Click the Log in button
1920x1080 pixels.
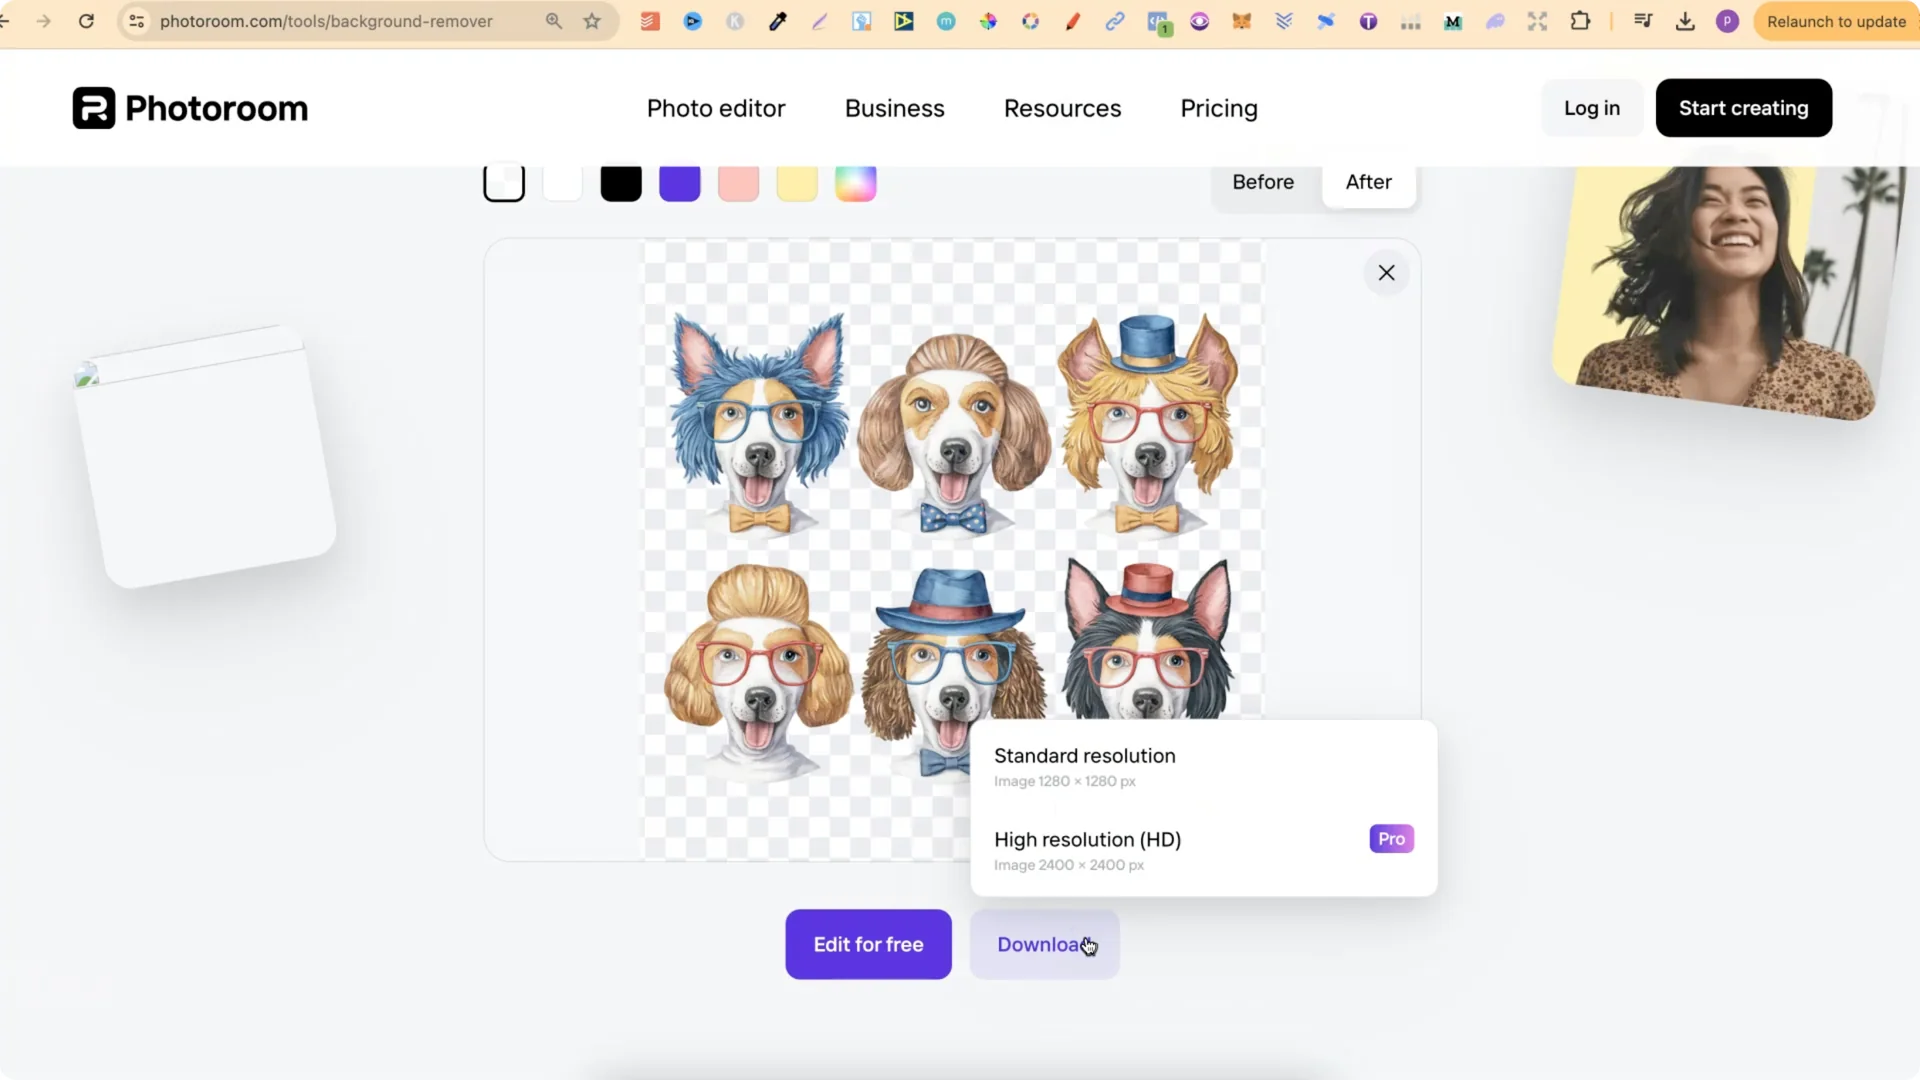coord(1591,108)
